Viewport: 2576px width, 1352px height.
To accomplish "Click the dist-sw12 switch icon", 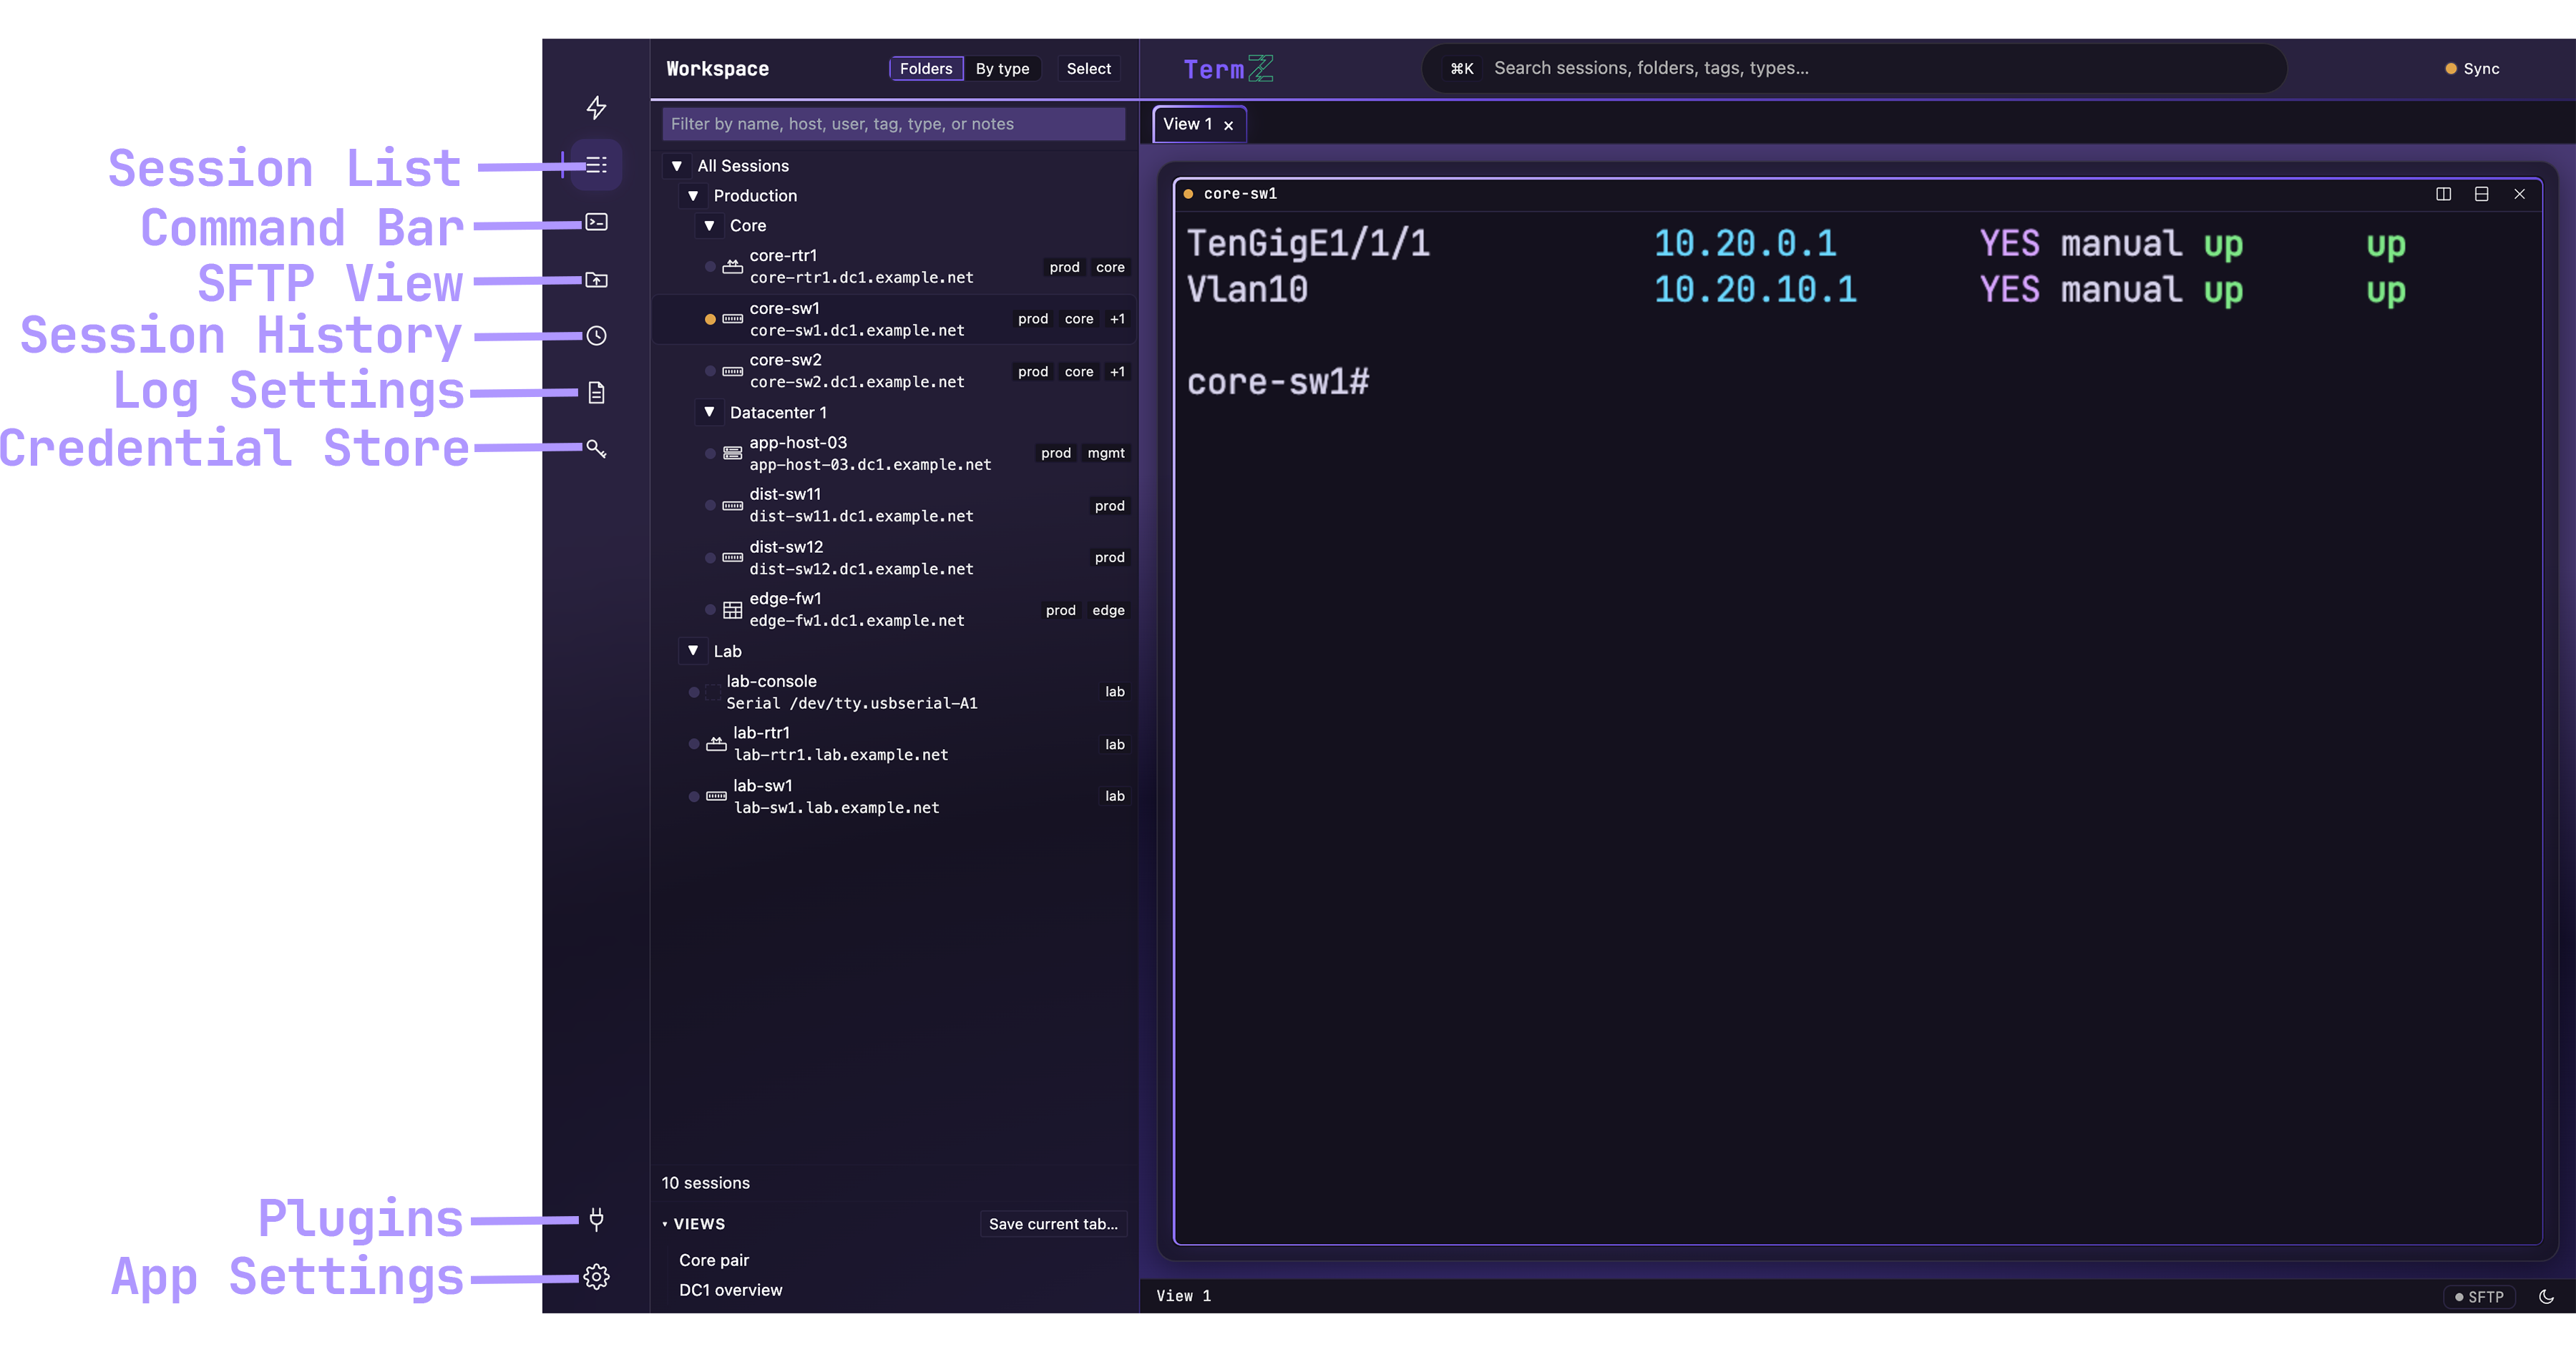I will click(x=732, y=557).
